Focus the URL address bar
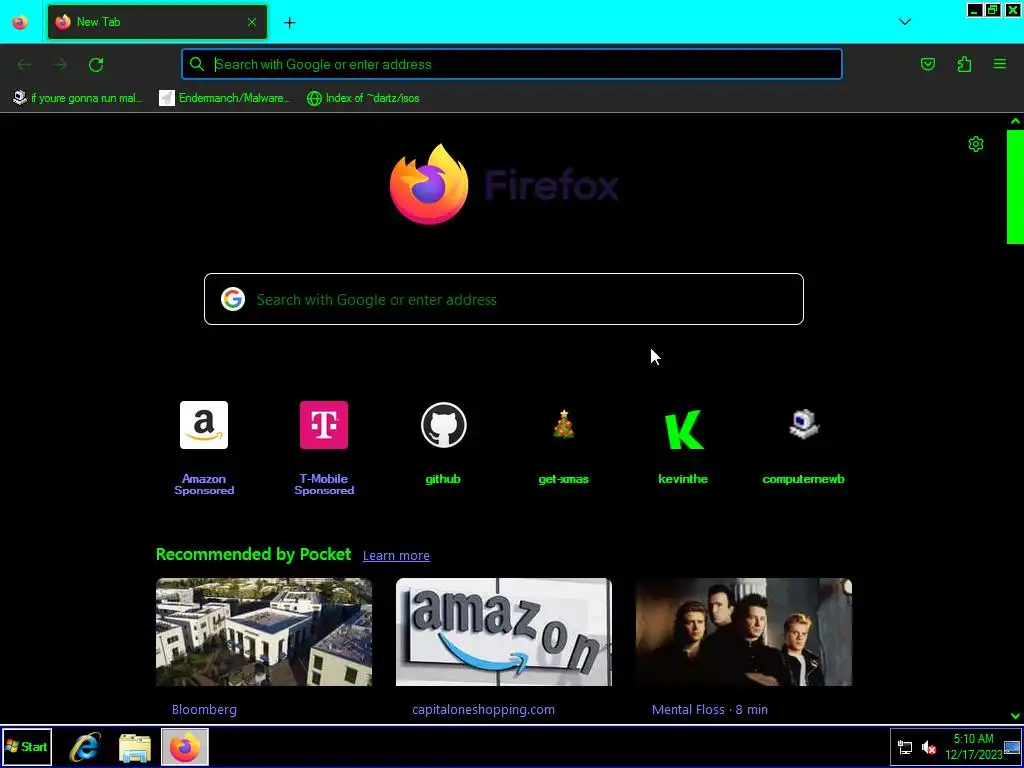Screen dimensions: 1024x768 [x=512, y=64]
